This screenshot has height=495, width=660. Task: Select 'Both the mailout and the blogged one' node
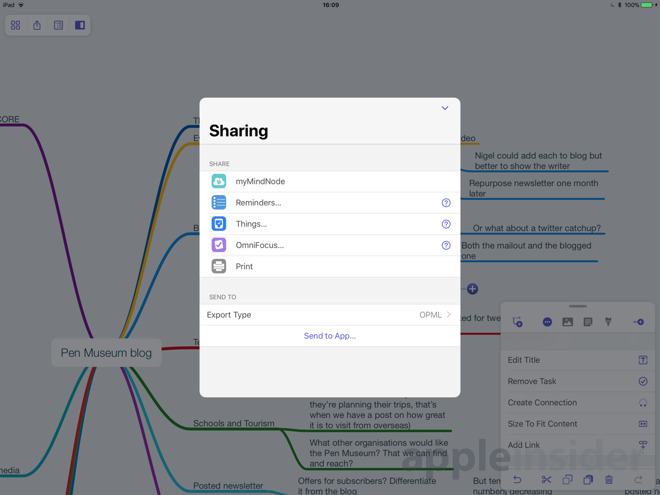[526, 251]
